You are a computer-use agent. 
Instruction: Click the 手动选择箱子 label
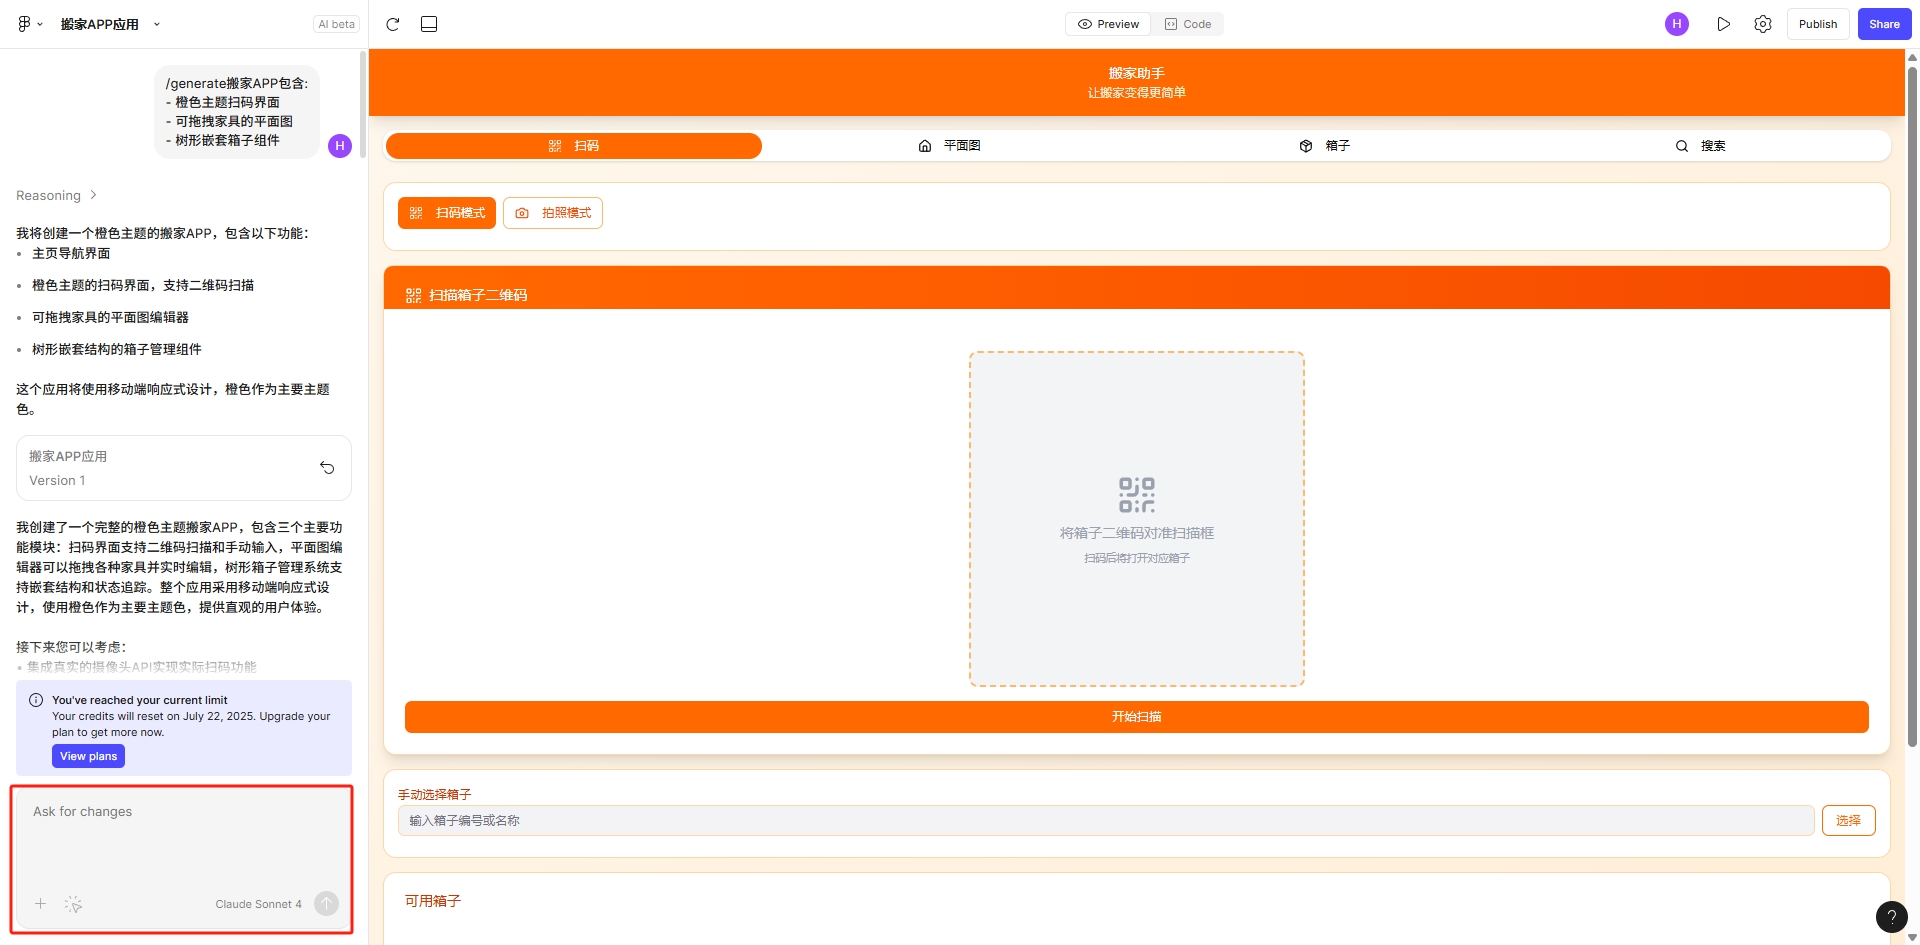tap(435, 794)
